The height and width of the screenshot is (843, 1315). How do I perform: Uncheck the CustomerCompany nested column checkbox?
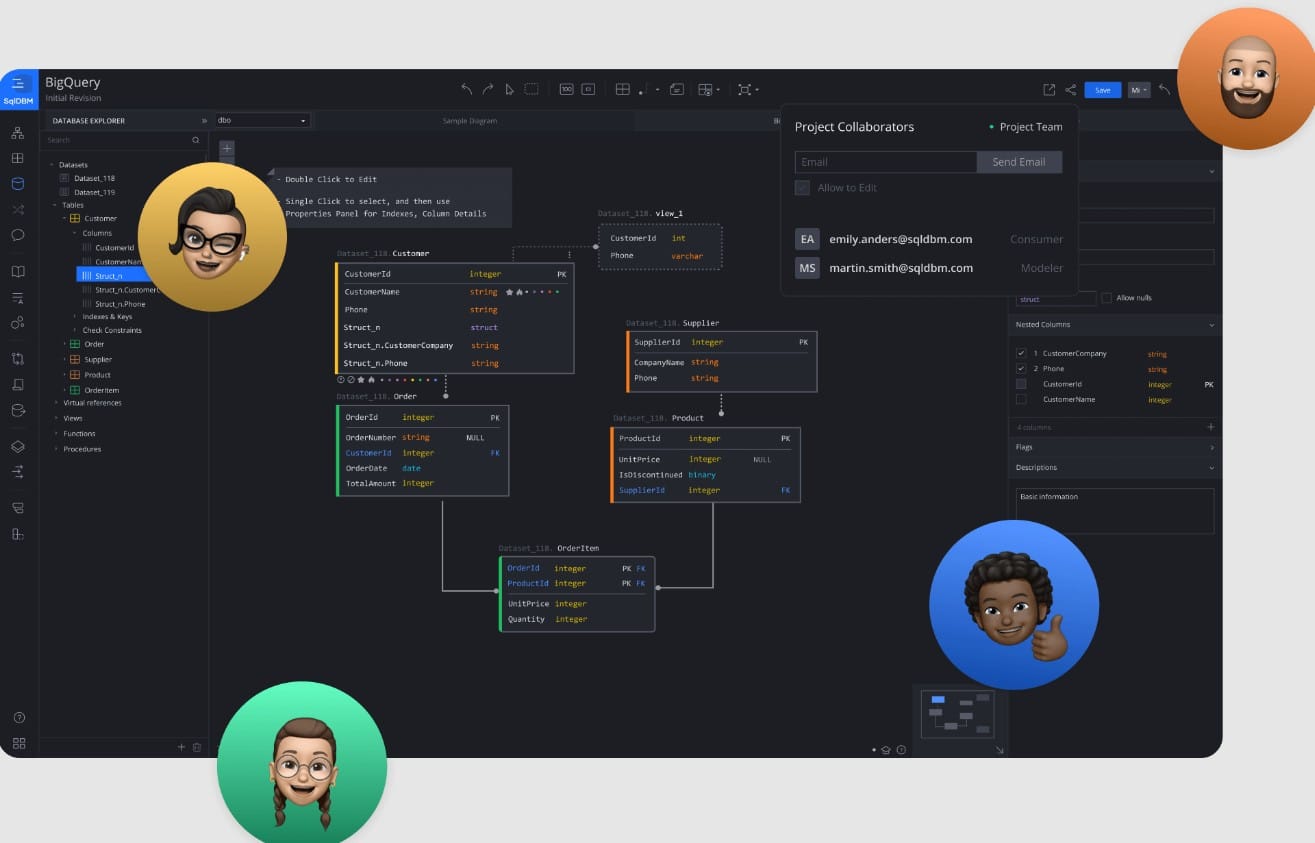[x=1021, y=354]
